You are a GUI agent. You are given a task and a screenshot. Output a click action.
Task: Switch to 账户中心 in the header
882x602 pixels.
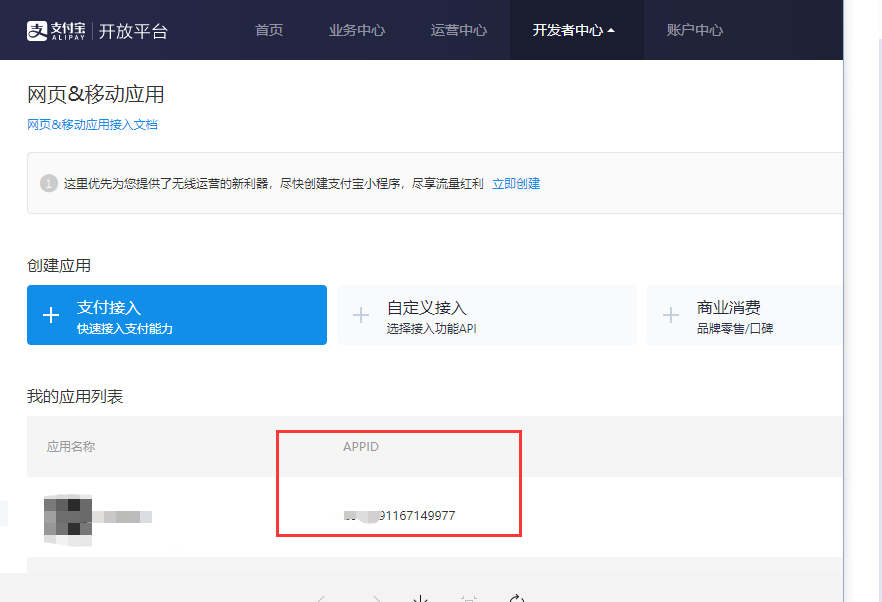point(694,30)
